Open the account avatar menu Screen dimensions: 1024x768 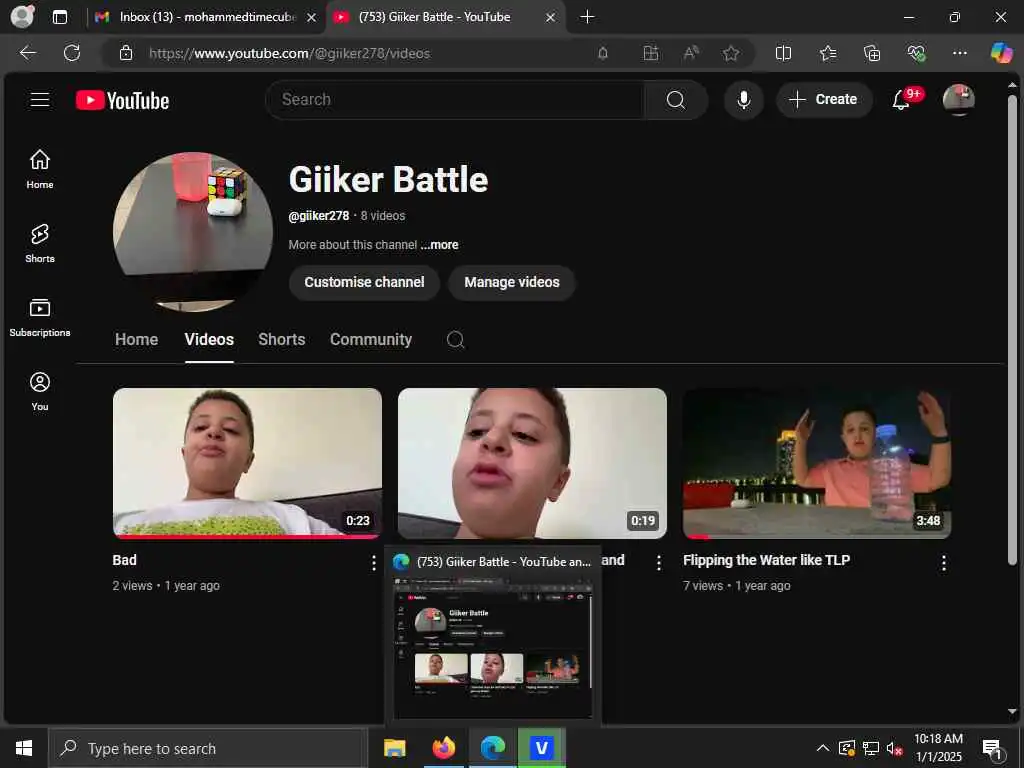point(959,100)
